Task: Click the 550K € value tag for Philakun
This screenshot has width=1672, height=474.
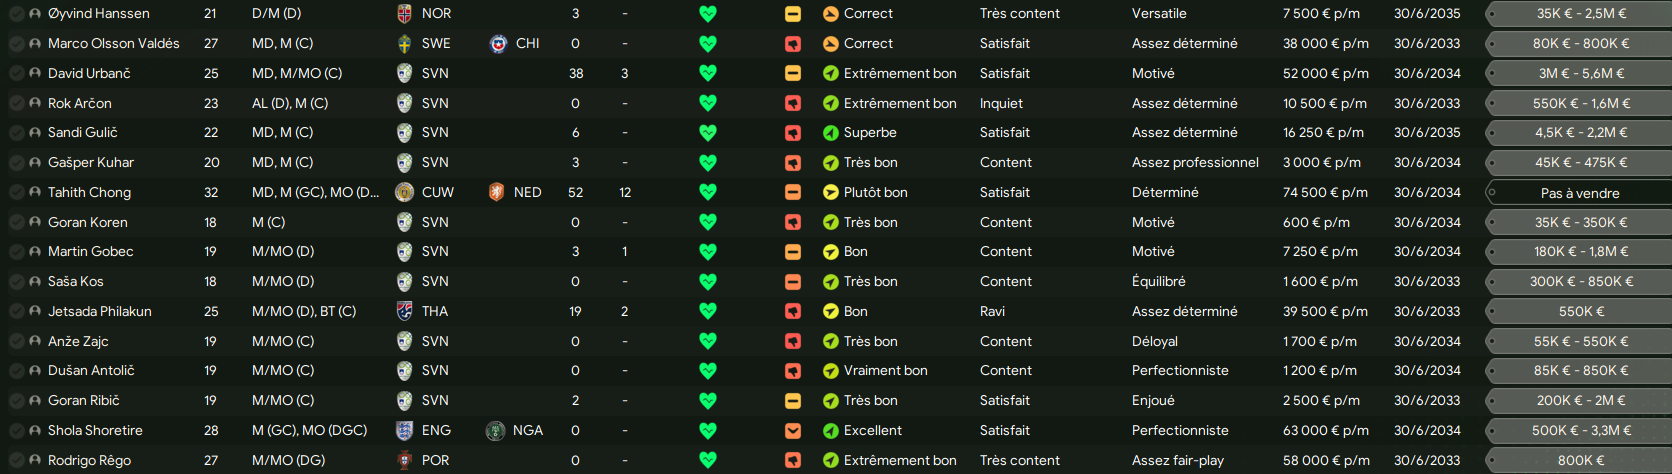Action: [1580, 312]
